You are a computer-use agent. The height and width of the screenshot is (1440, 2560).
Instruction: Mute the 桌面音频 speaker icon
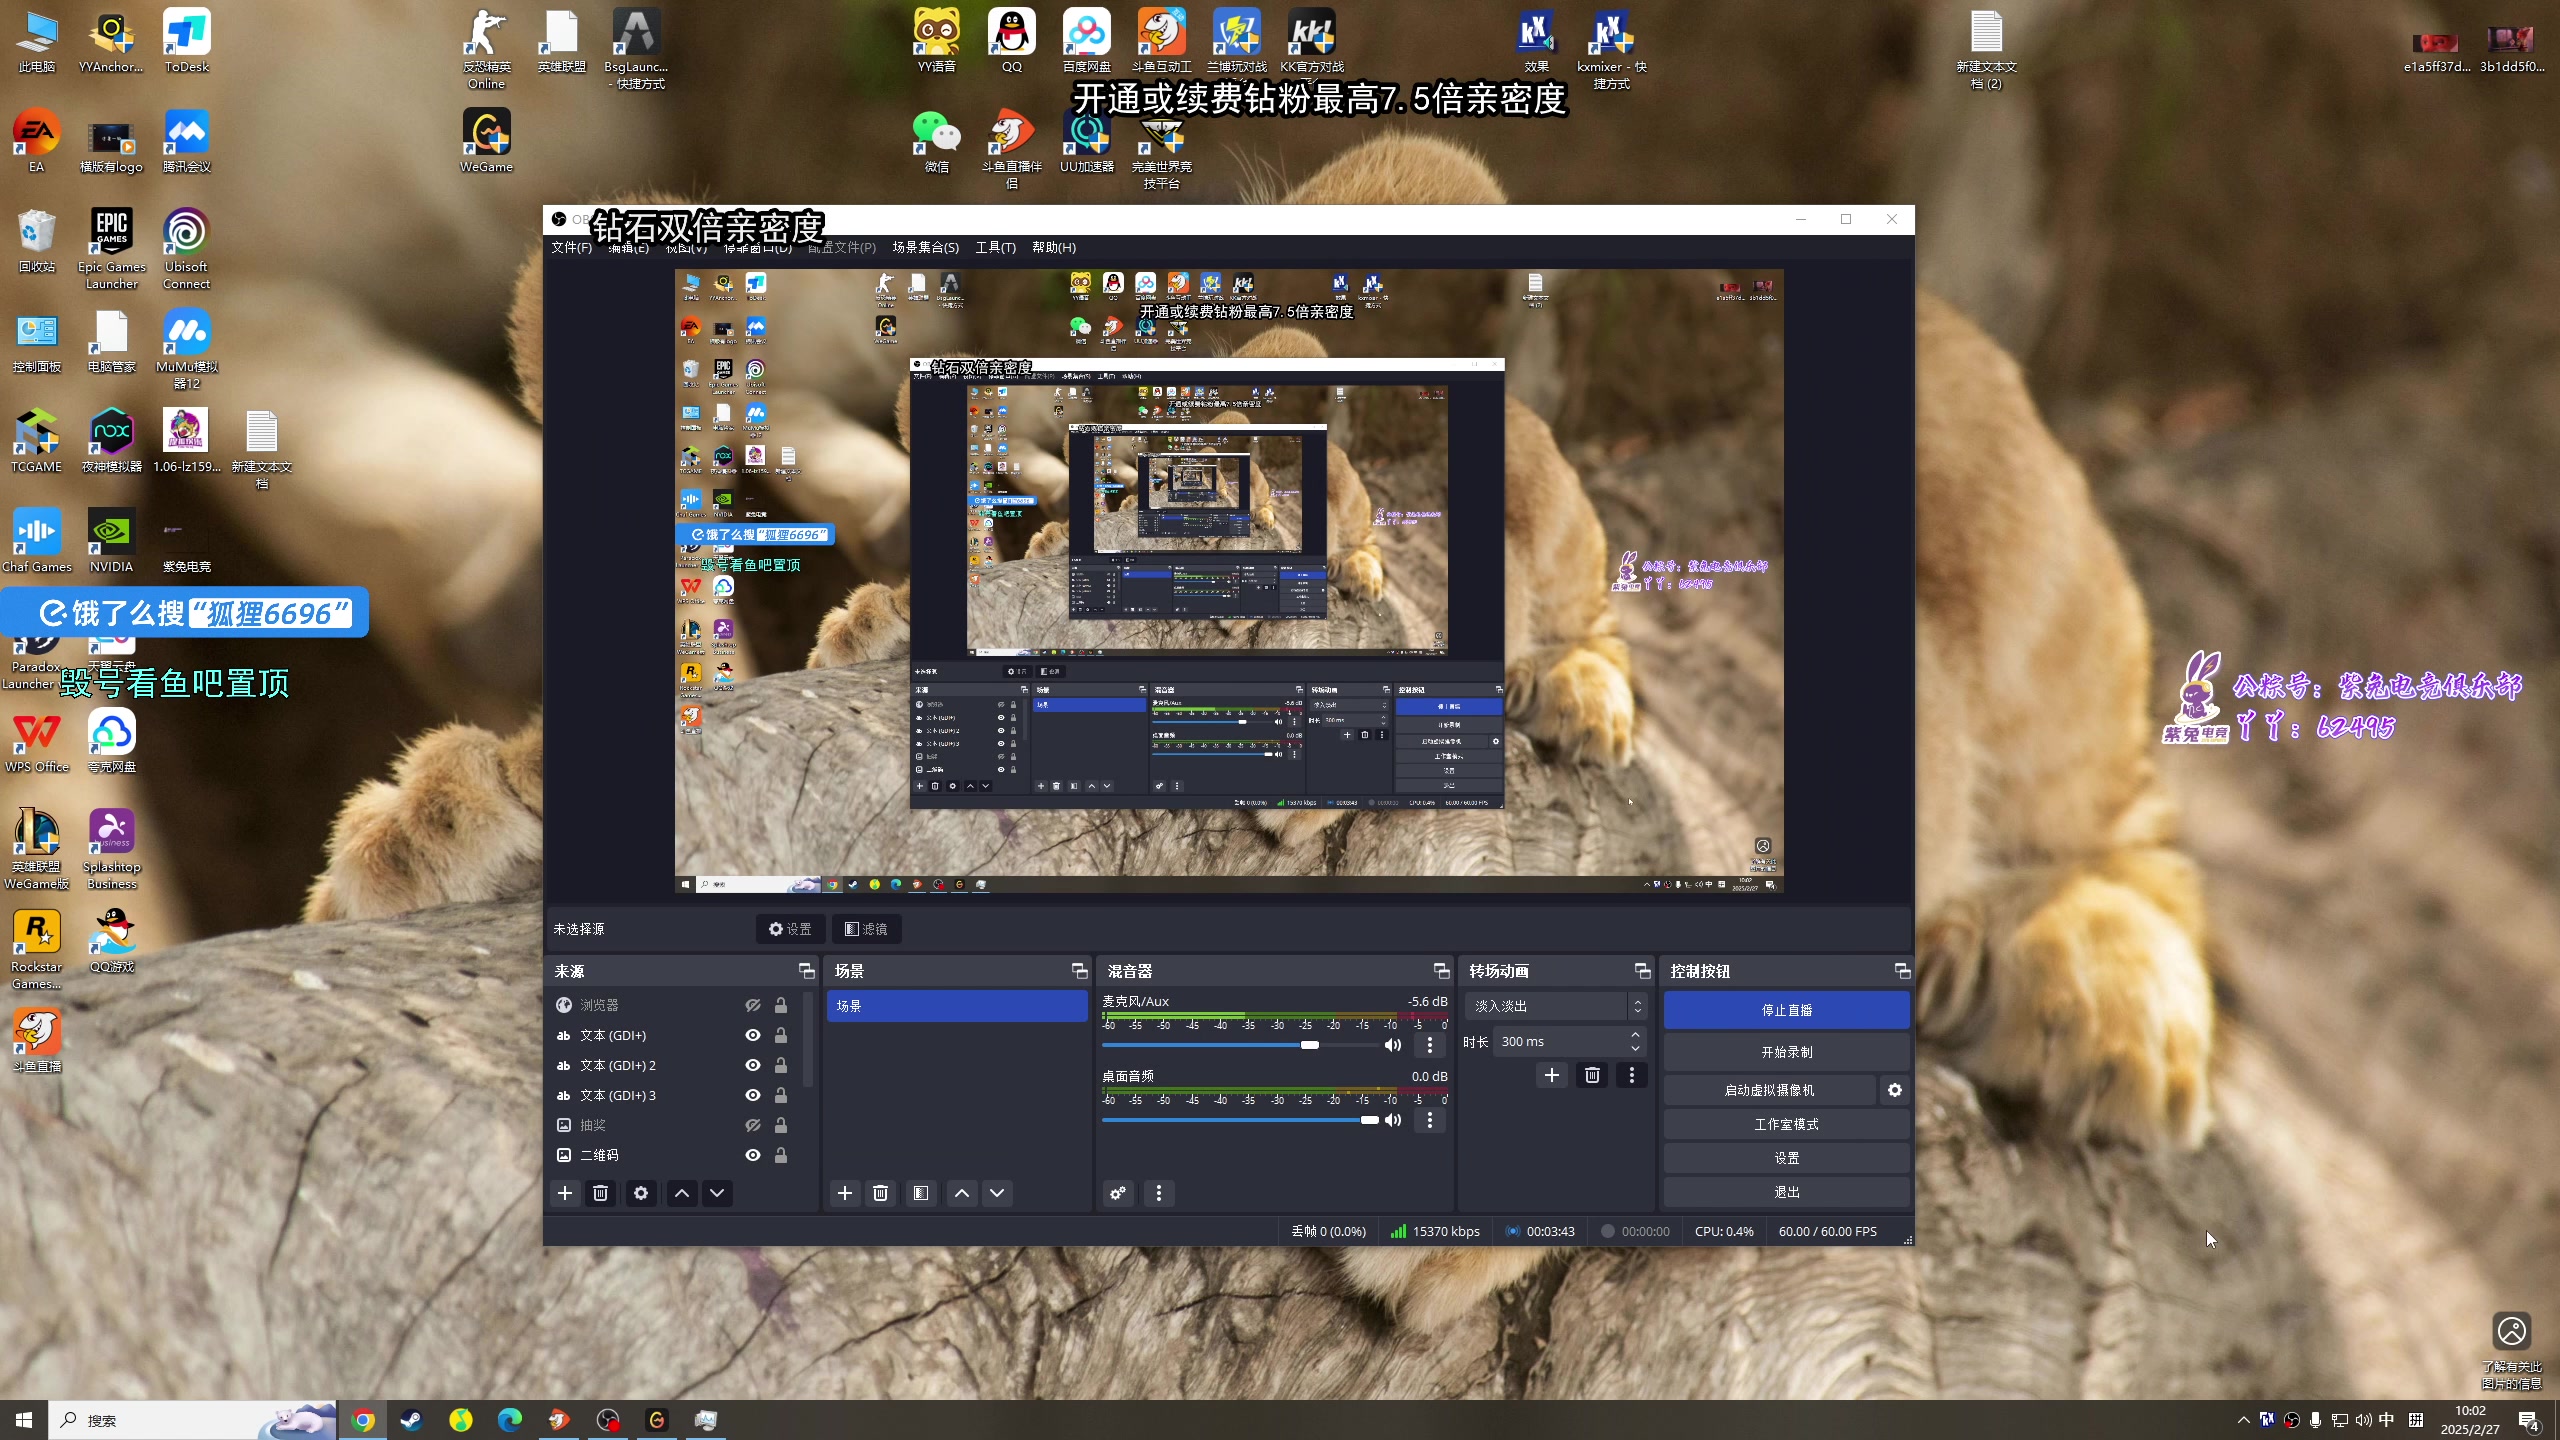click(1393, 1120)
